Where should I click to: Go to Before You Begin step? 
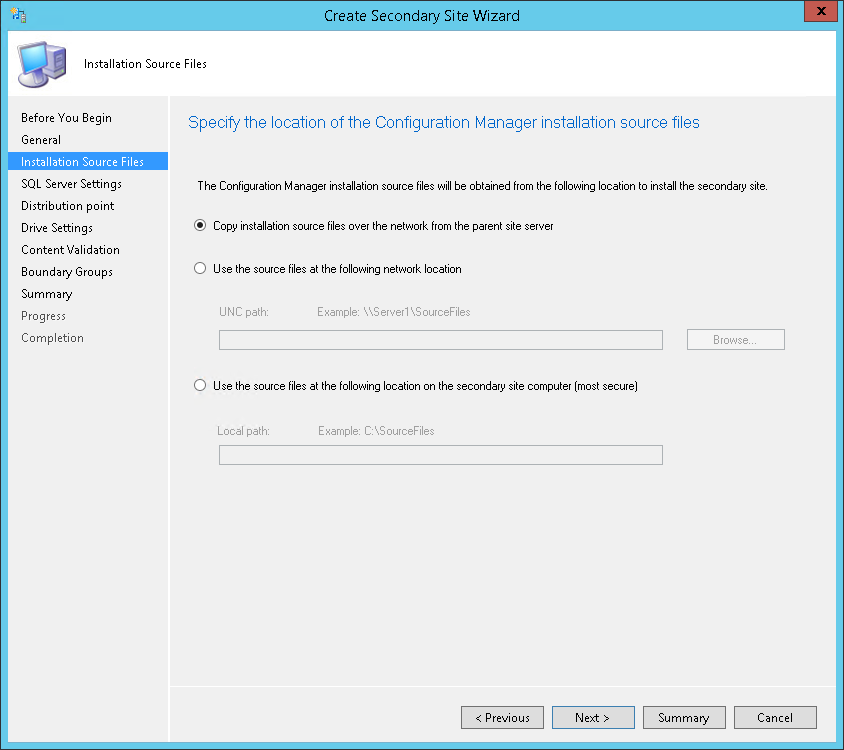point(66,118)
